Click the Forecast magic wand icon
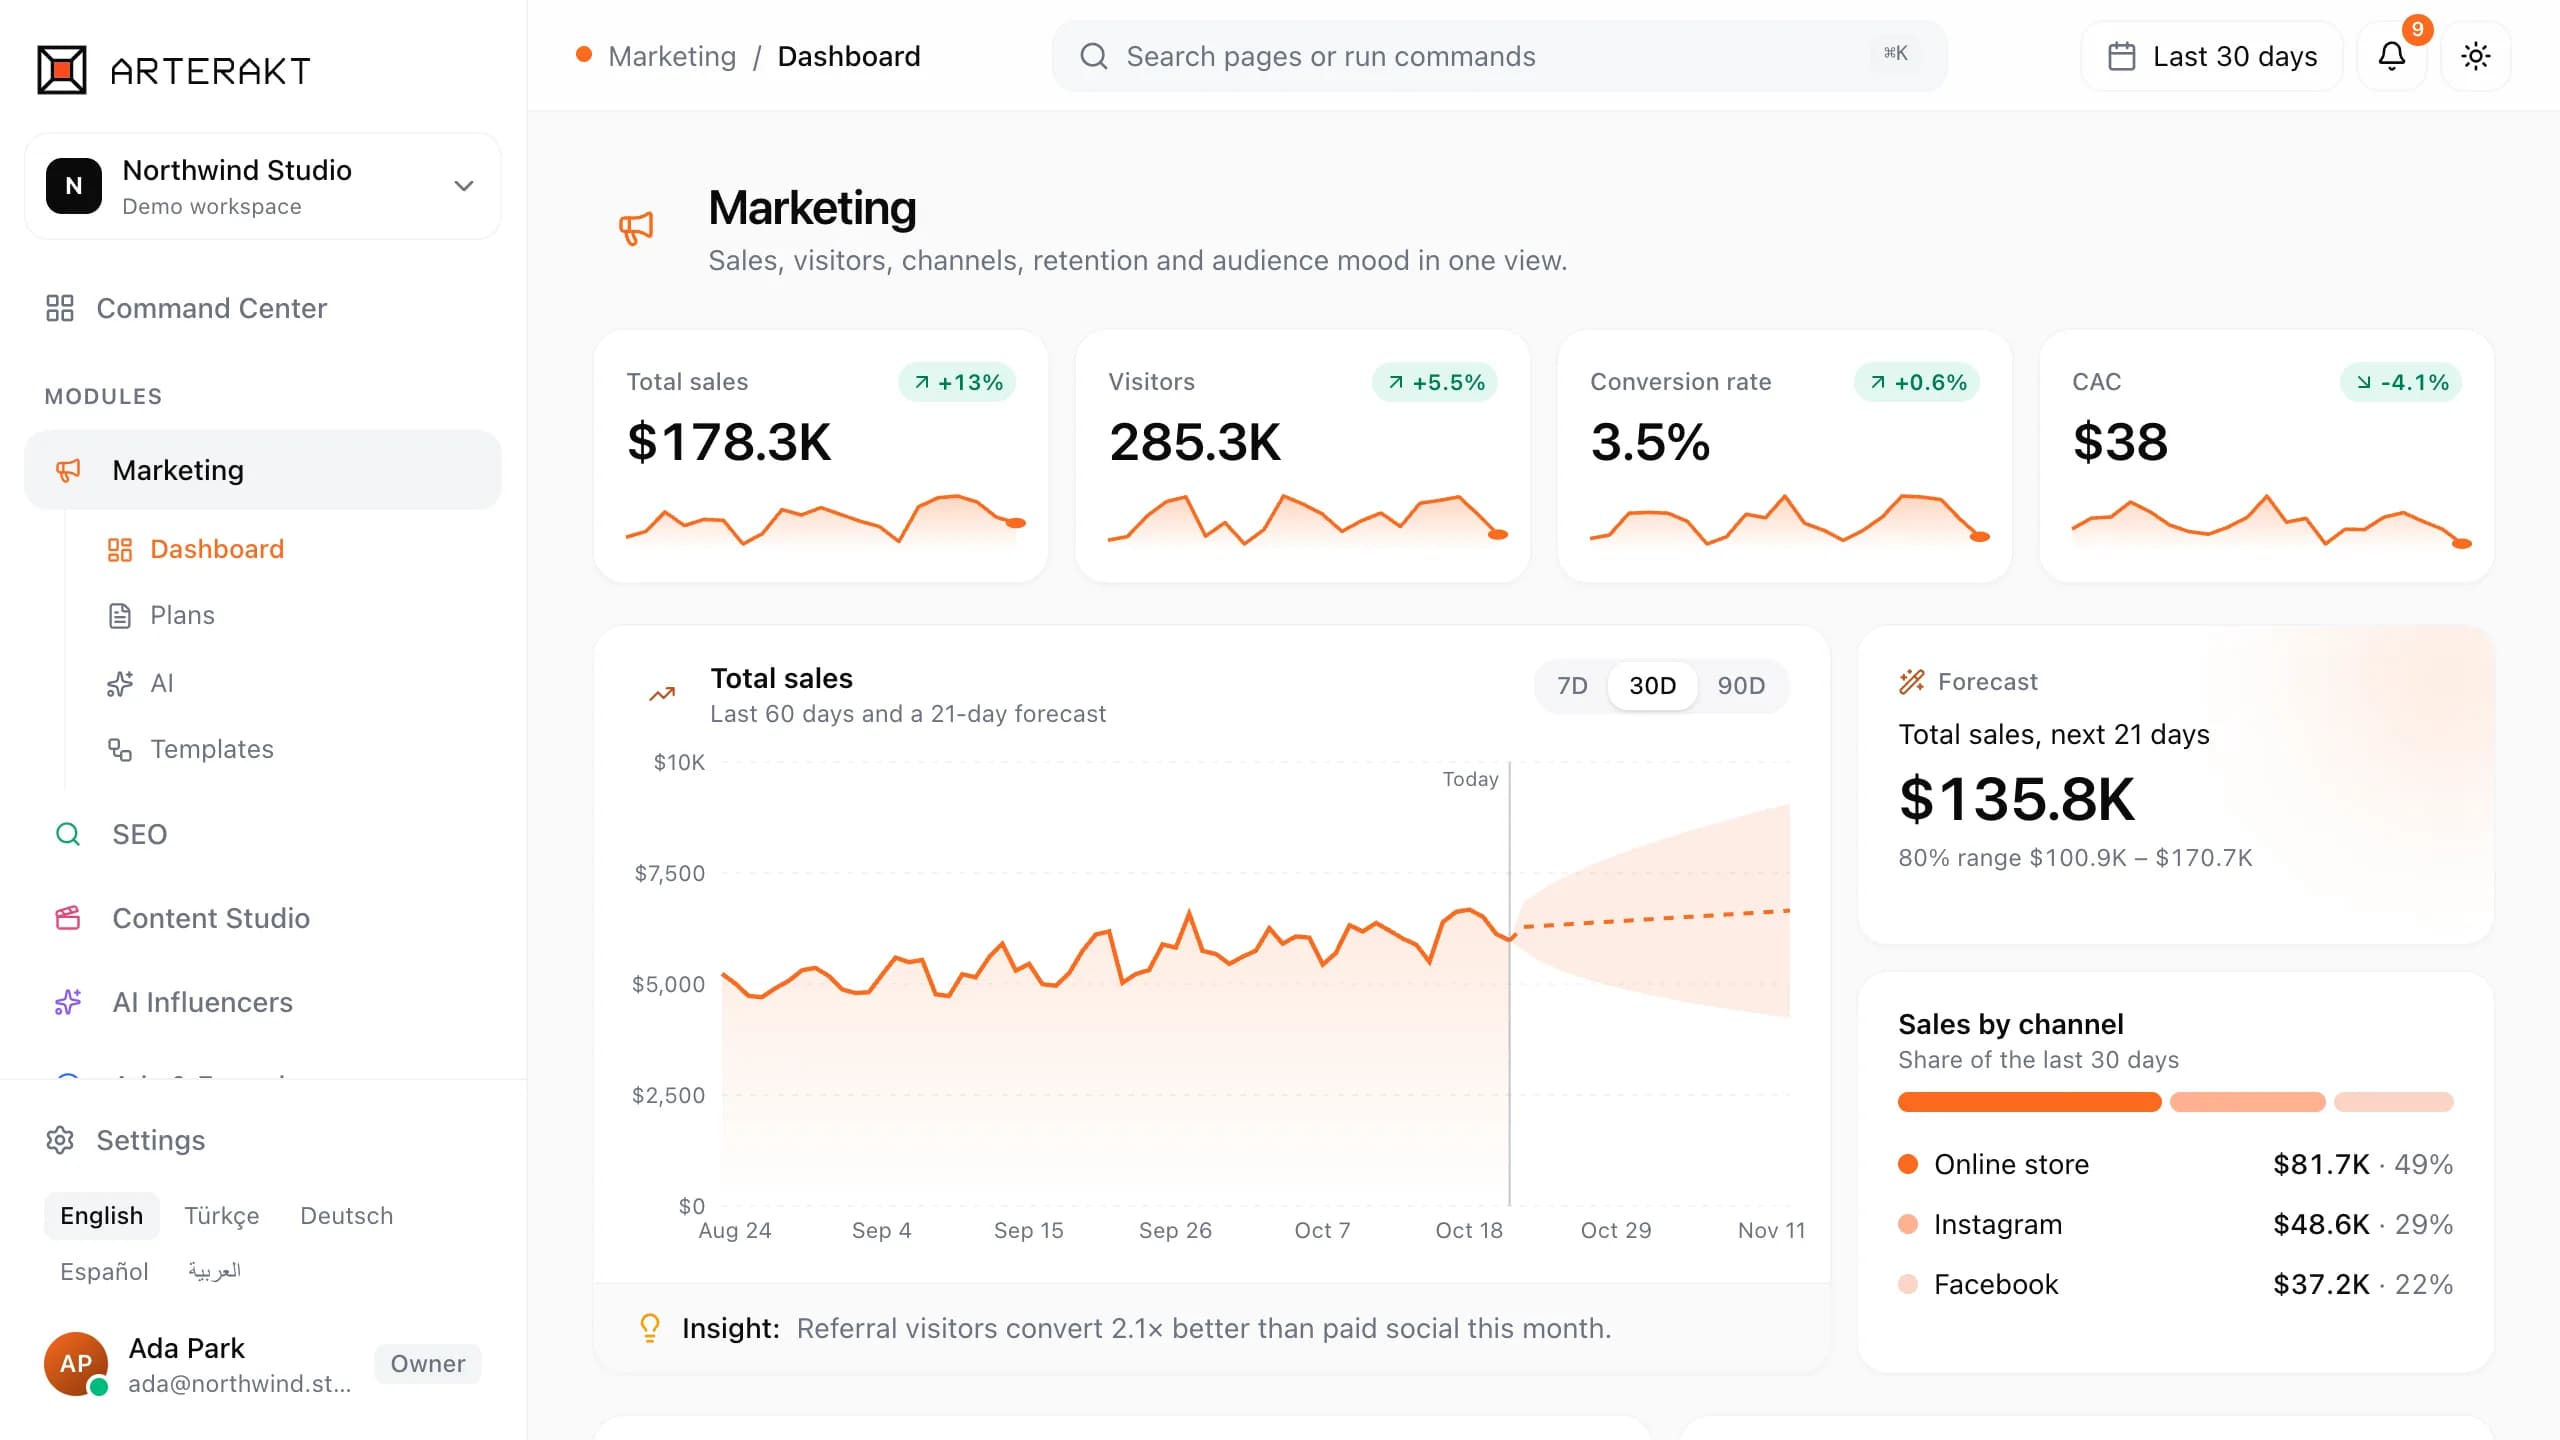 pyautogui.click(x=1912, y=682)
